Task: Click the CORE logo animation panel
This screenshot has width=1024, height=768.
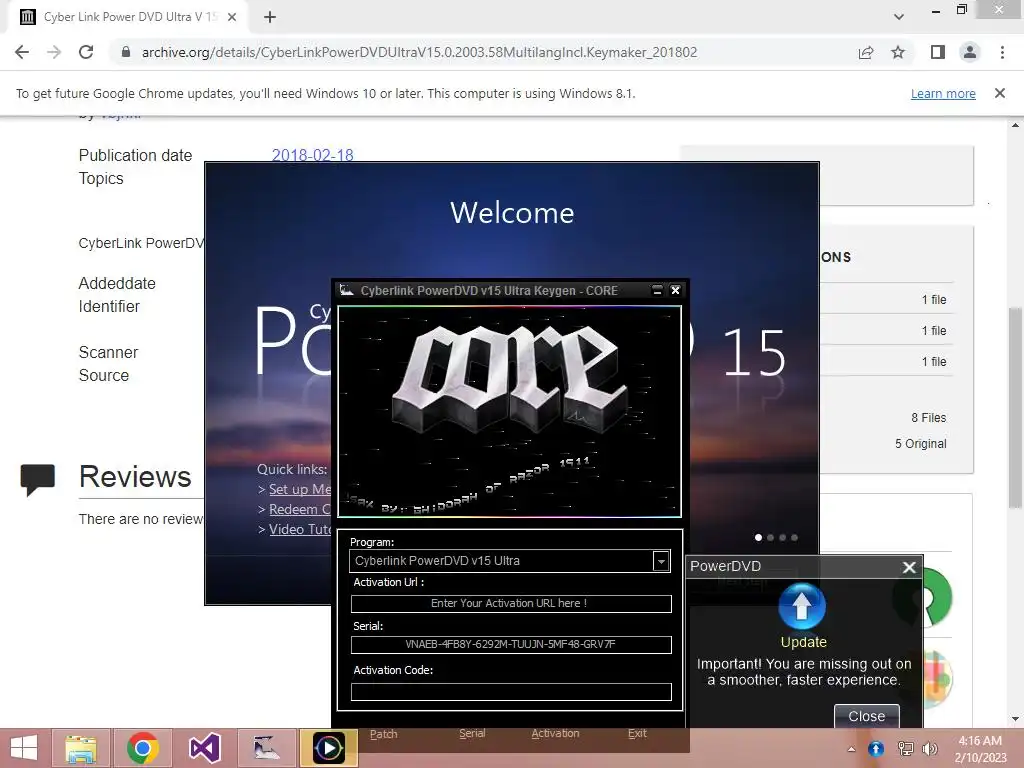Action: (x=509, y=411)
